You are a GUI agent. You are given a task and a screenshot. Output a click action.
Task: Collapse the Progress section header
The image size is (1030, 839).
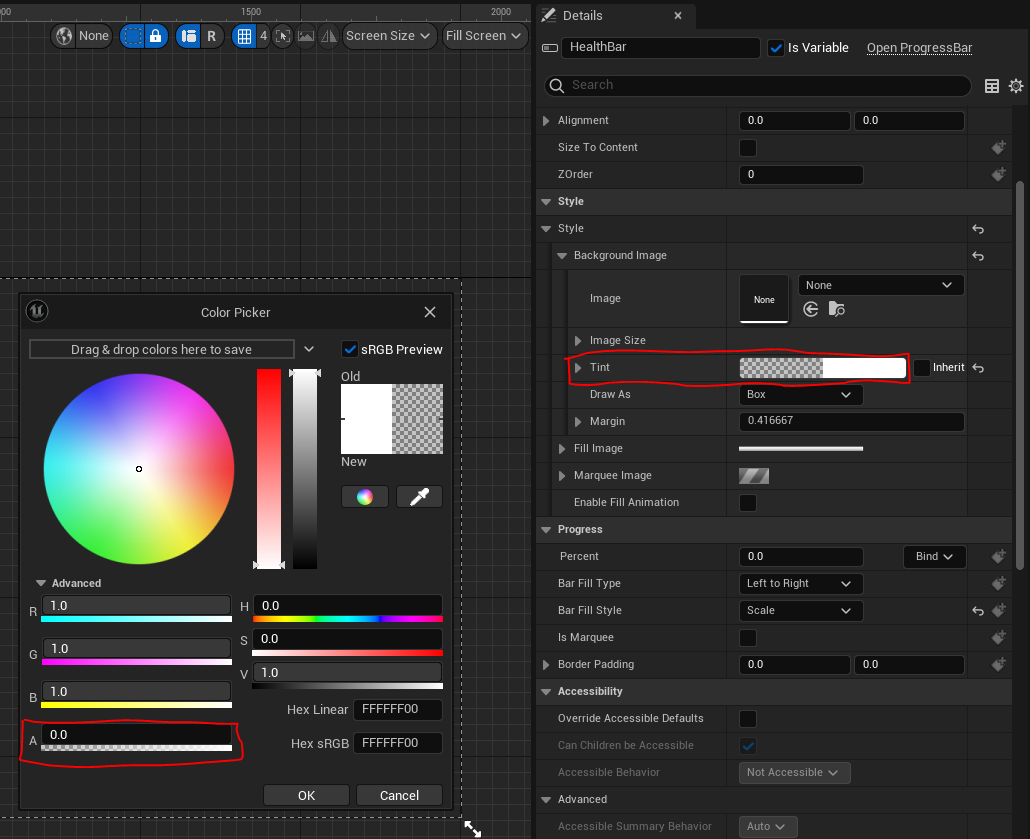coord(547,530)
